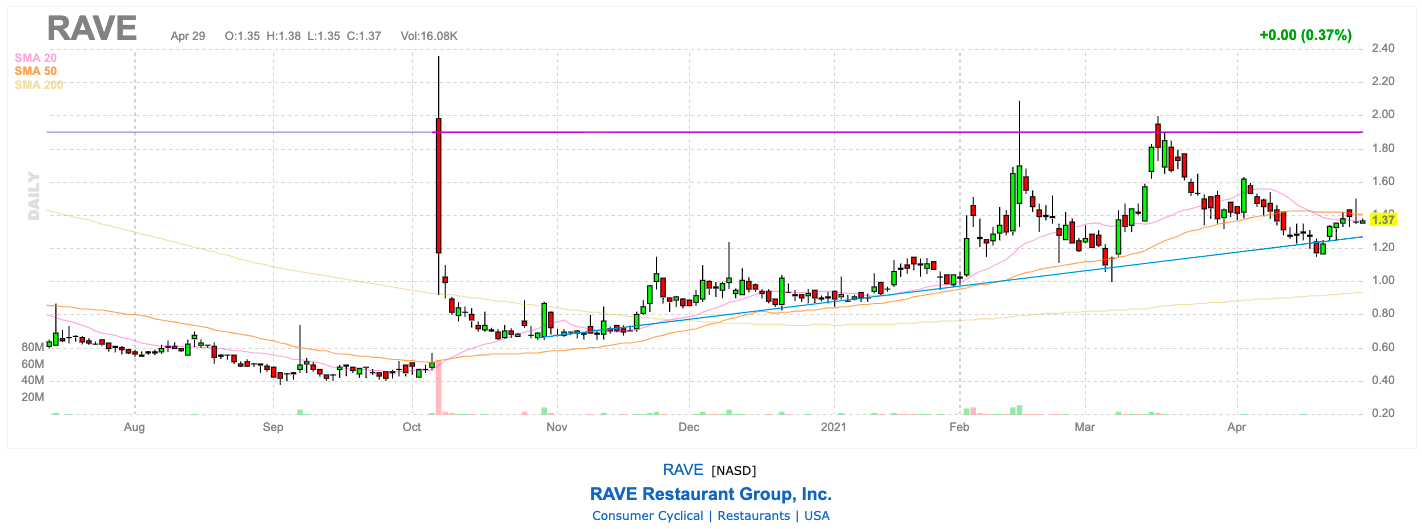Click the large RAVE chart title
Viewport: 1422px width, 529px height.
(93, 28)
